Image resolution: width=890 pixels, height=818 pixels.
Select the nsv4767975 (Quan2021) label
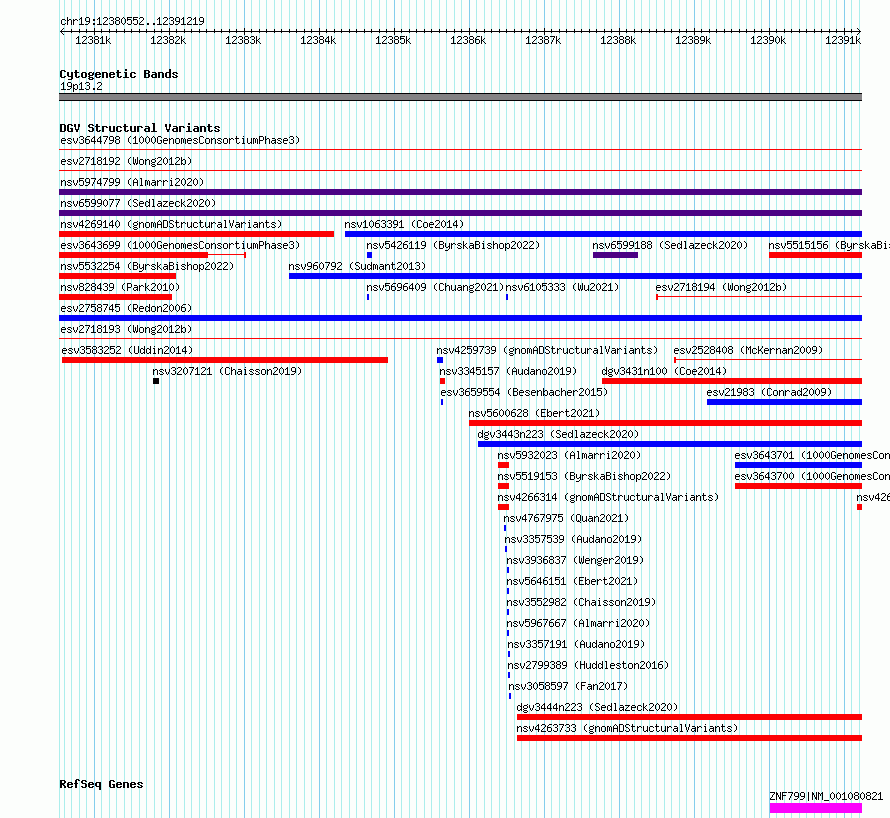coord(566,518)
